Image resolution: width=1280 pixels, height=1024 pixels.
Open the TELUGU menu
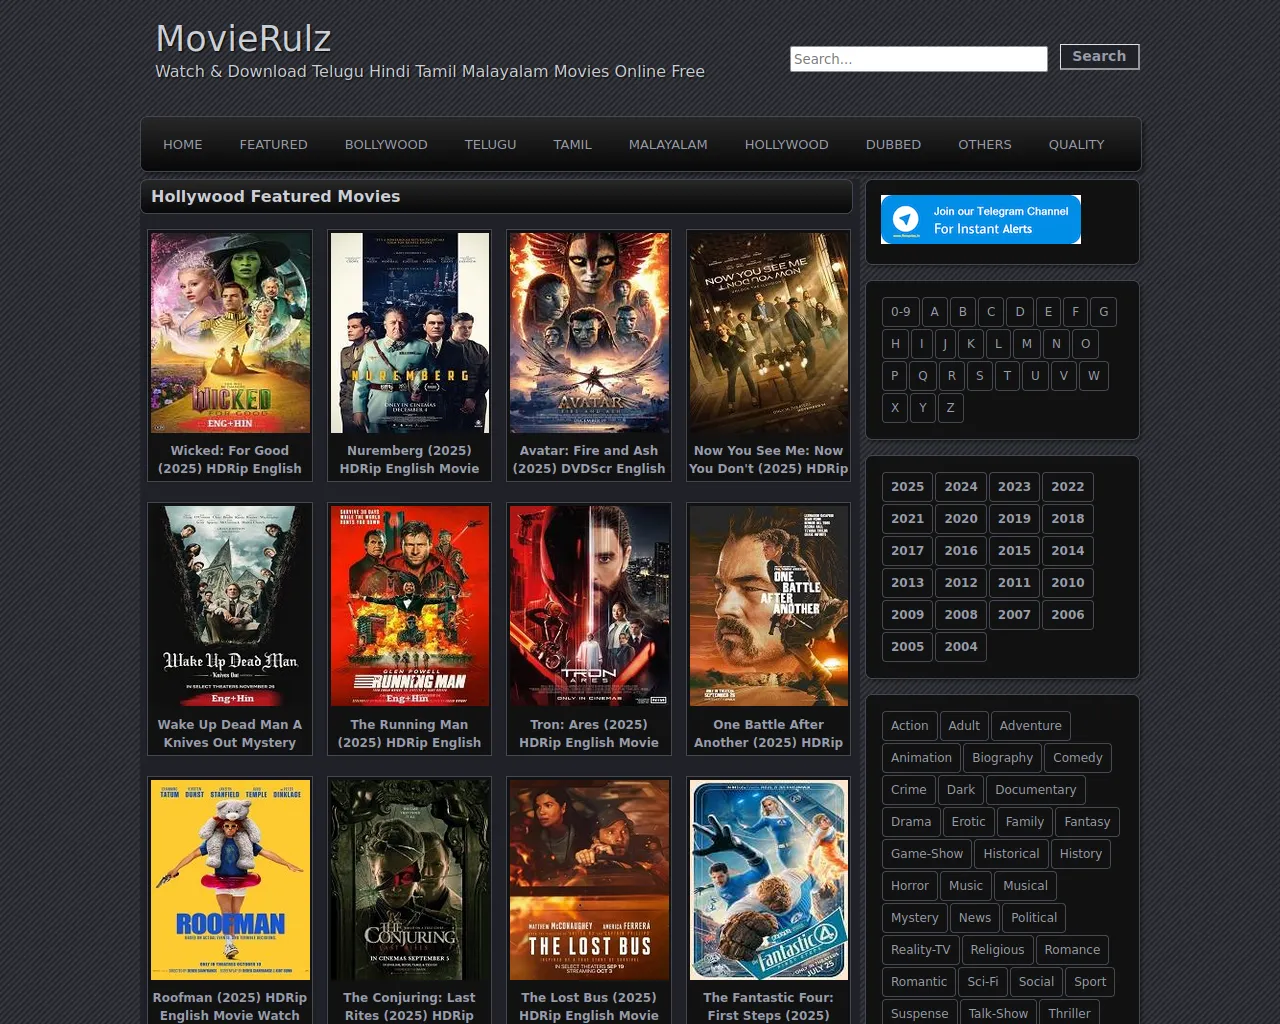491,144
